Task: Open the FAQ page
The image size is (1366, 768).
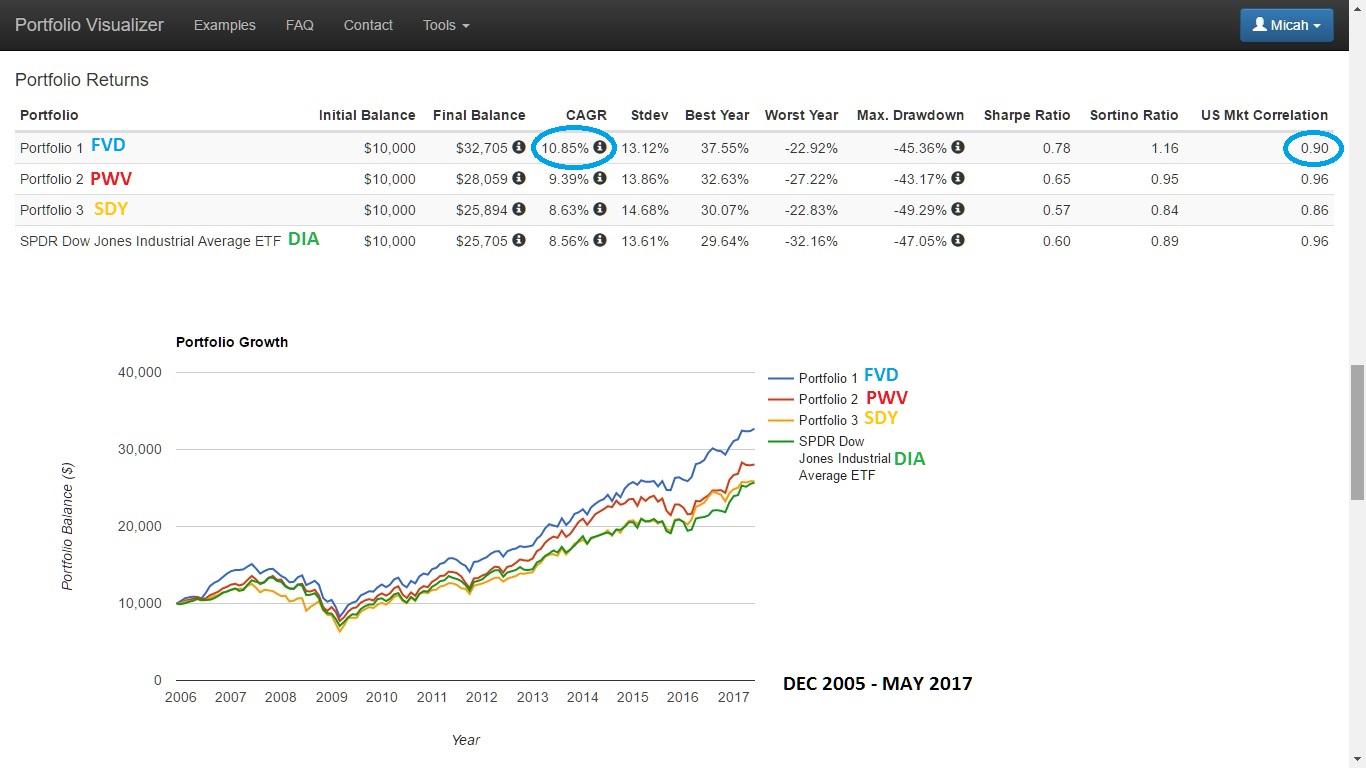Action: pyautogui.click(x=300, y=25)
